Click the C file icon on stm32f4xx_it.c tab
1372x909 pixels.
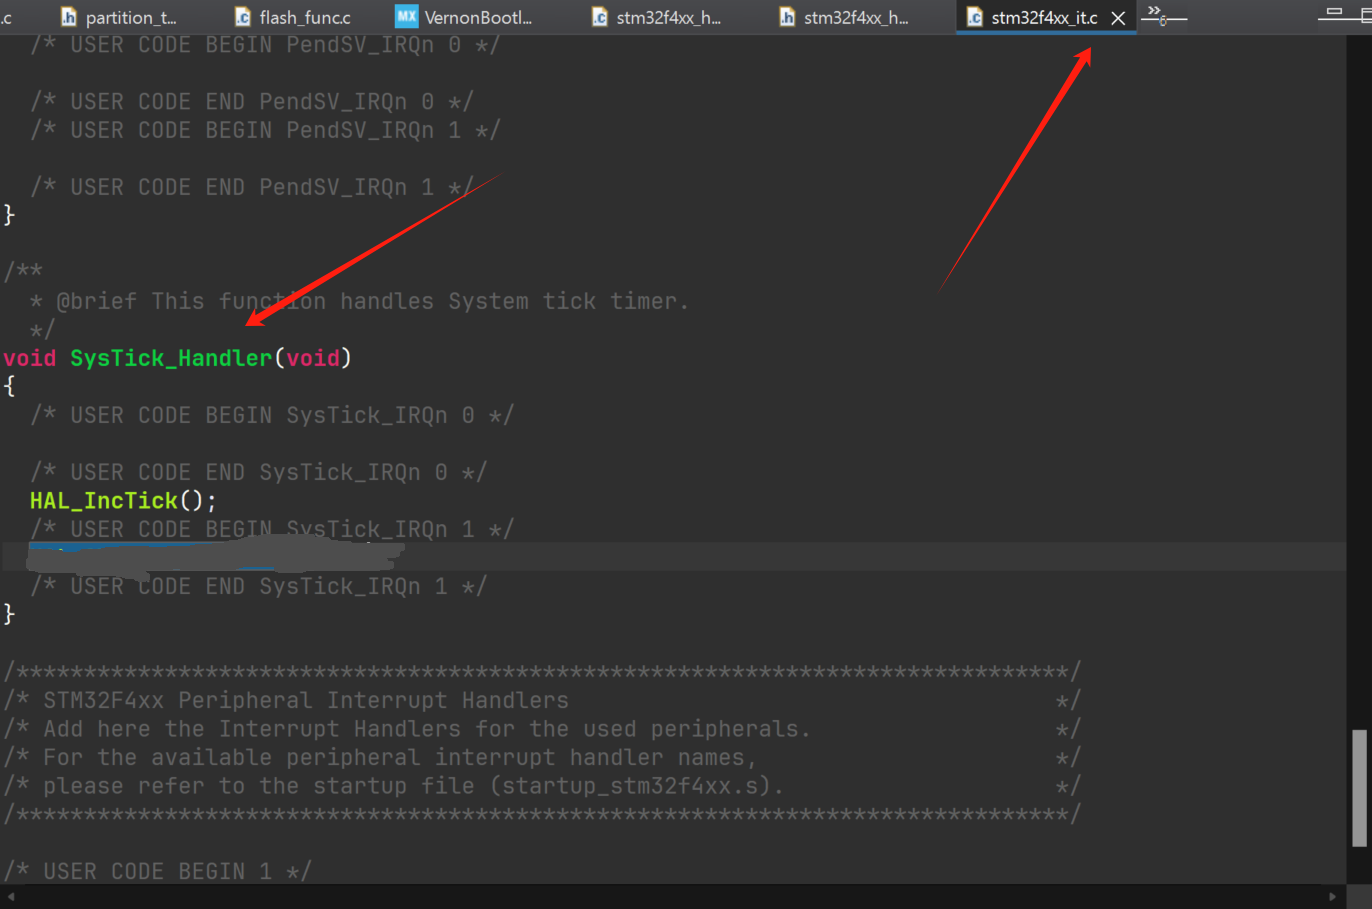pyautogui.click(x=974, y=17)
